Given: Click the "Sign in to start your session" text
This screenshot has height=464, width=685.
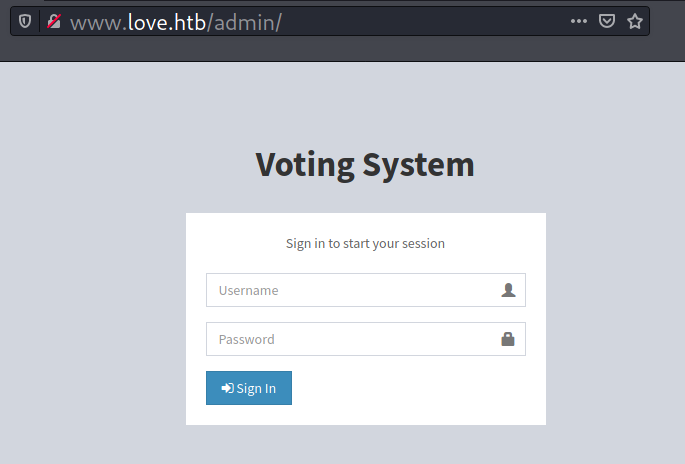Looking at the screenshot, I should pyautogui.click(x=365, y=243).
